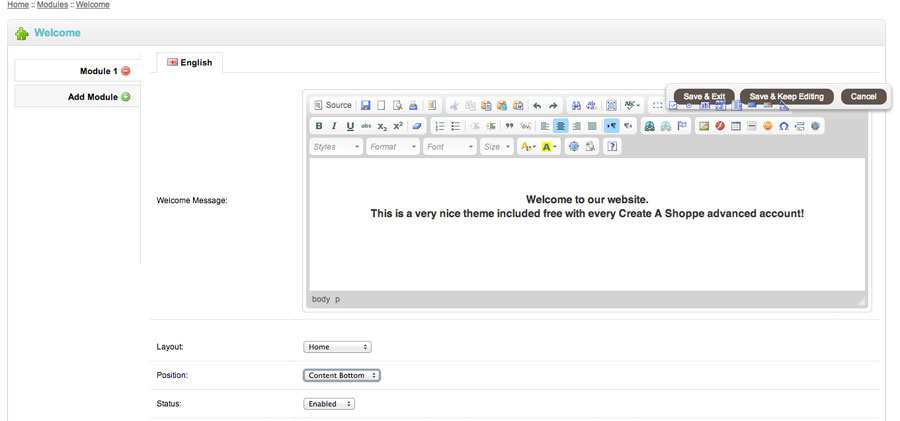Open the Layout dropdown set to Home

click(338, 347)
